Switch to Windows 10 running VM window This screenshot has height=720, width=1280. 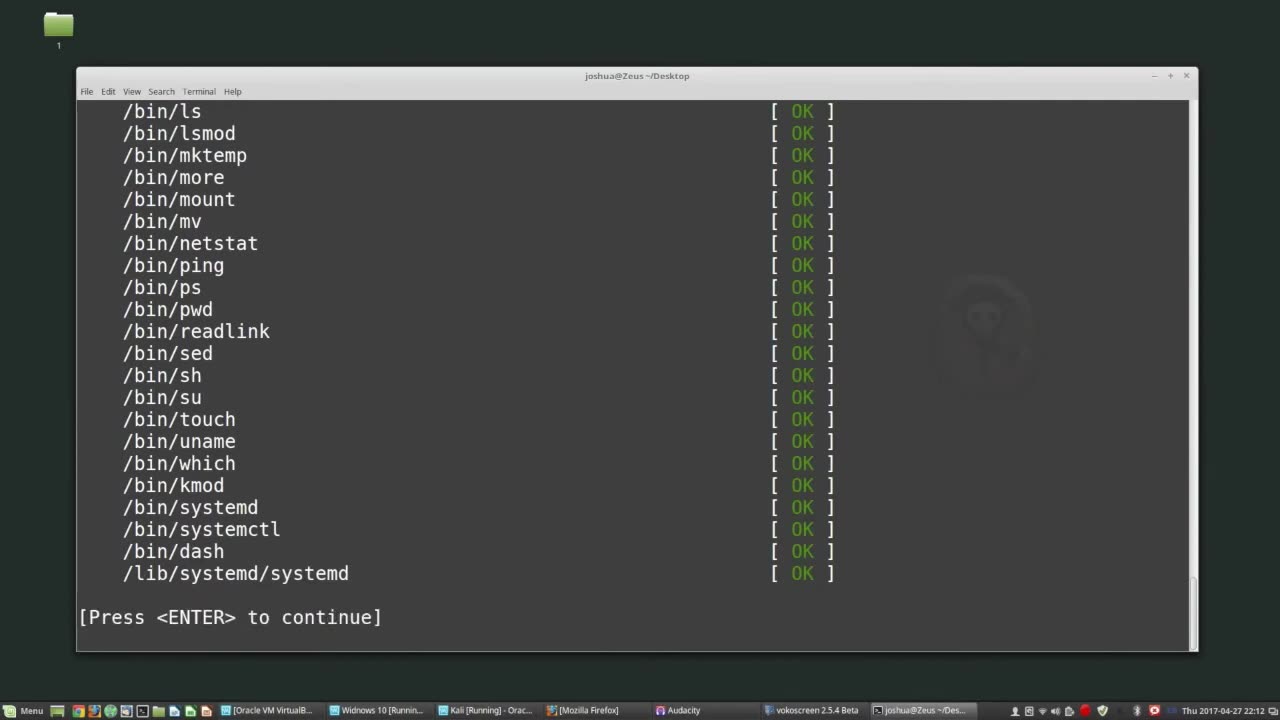click(x=378, y=710)
